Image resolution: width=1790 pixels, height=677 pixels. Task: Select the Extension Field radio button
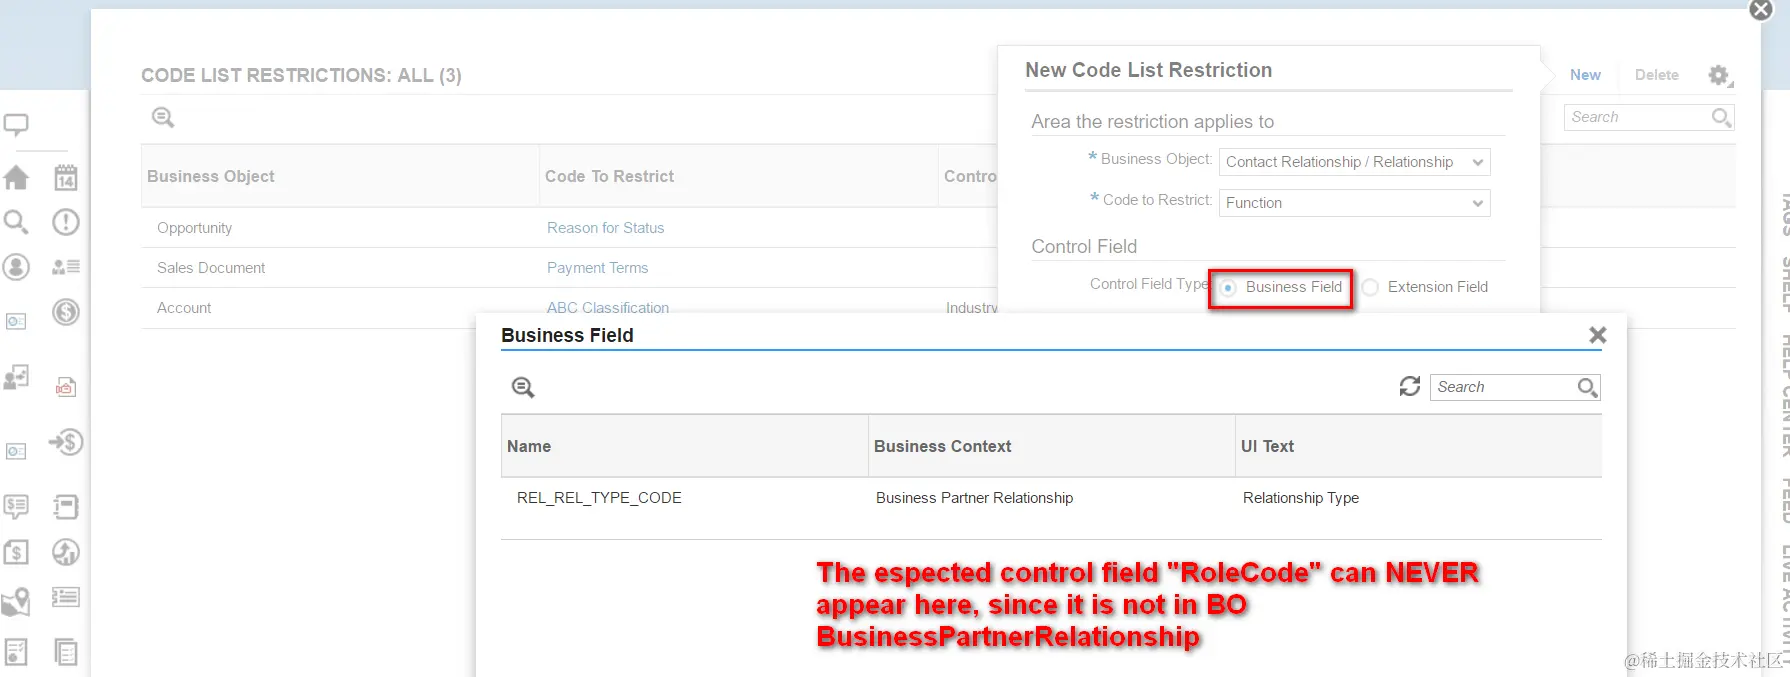1371,287
